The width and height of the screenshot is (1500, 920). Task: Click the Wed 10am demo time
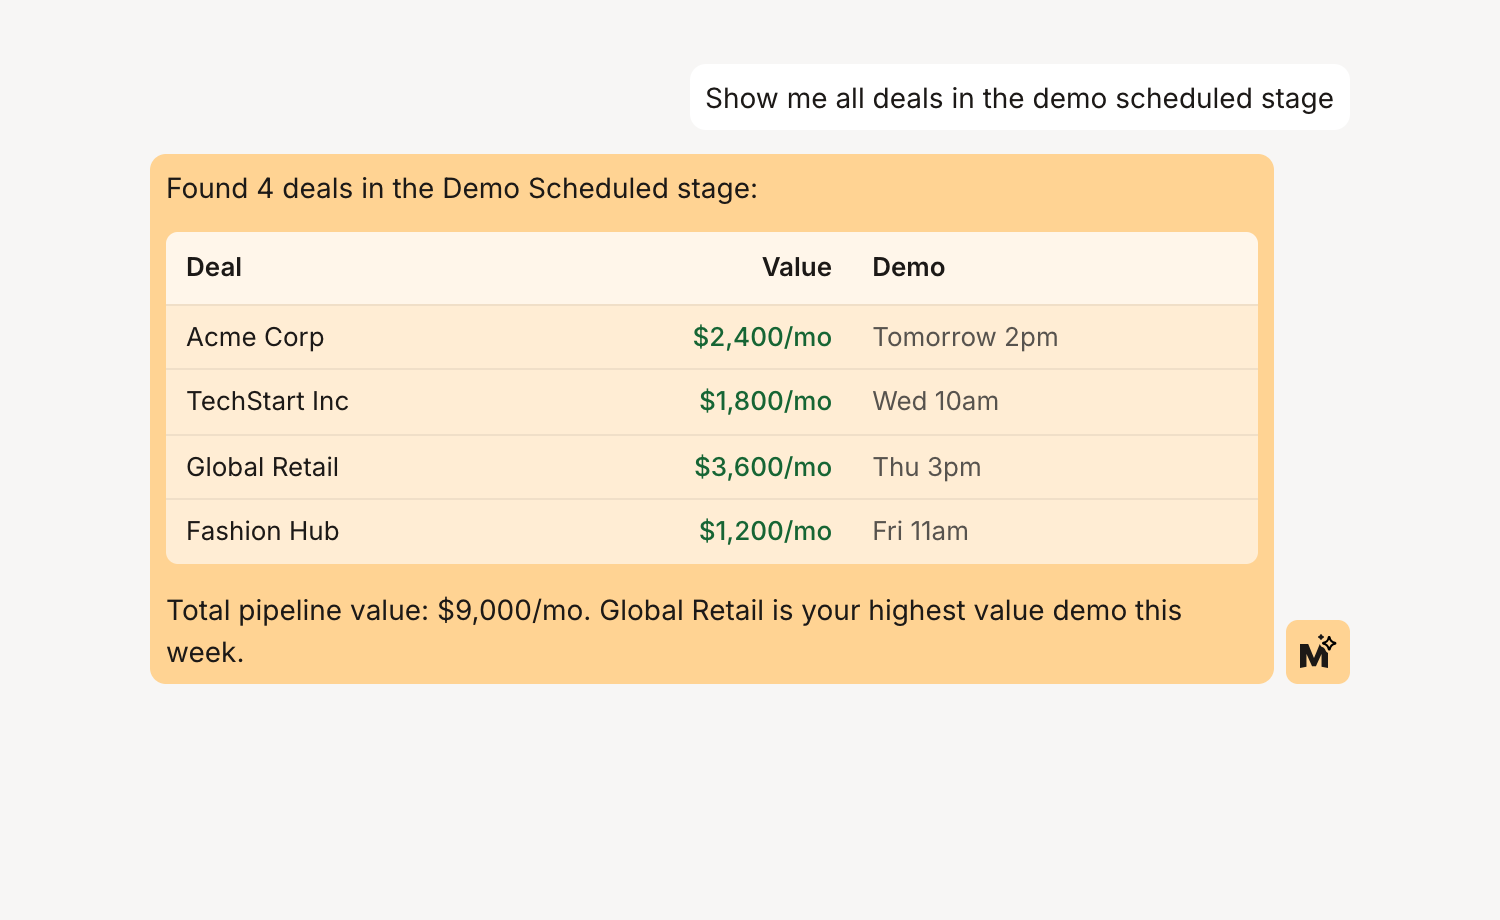[935, 401]
